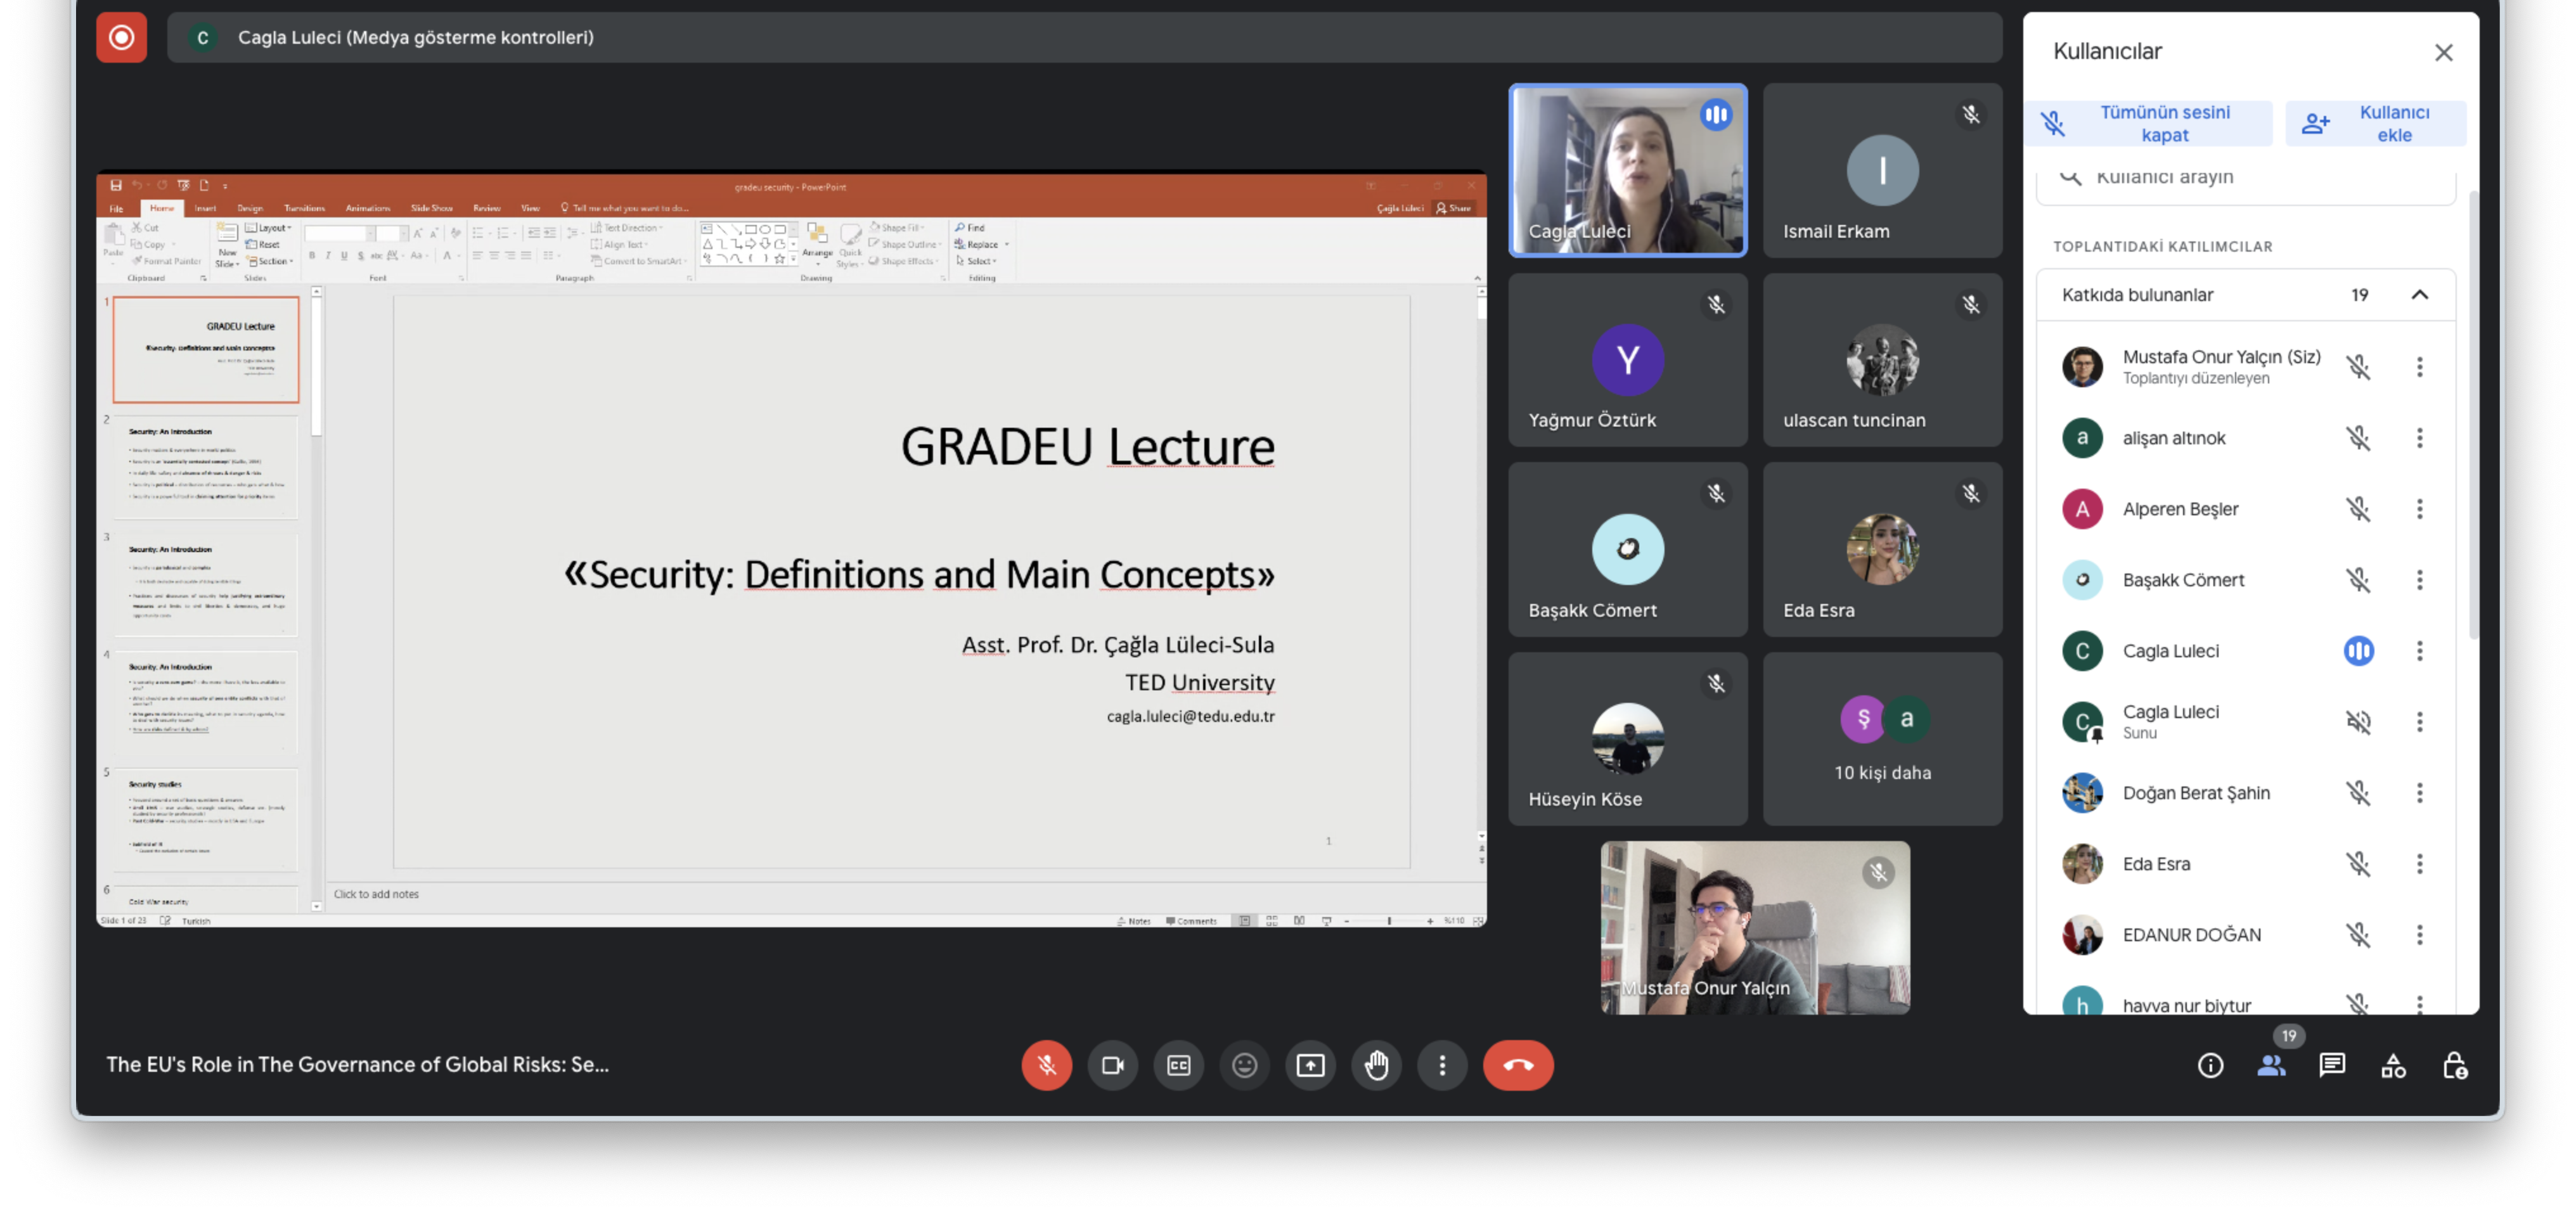Viewport: 2576px width, 1215px height.
Task: Click Kullanıcı ekle button
Action: point(2375,123)
